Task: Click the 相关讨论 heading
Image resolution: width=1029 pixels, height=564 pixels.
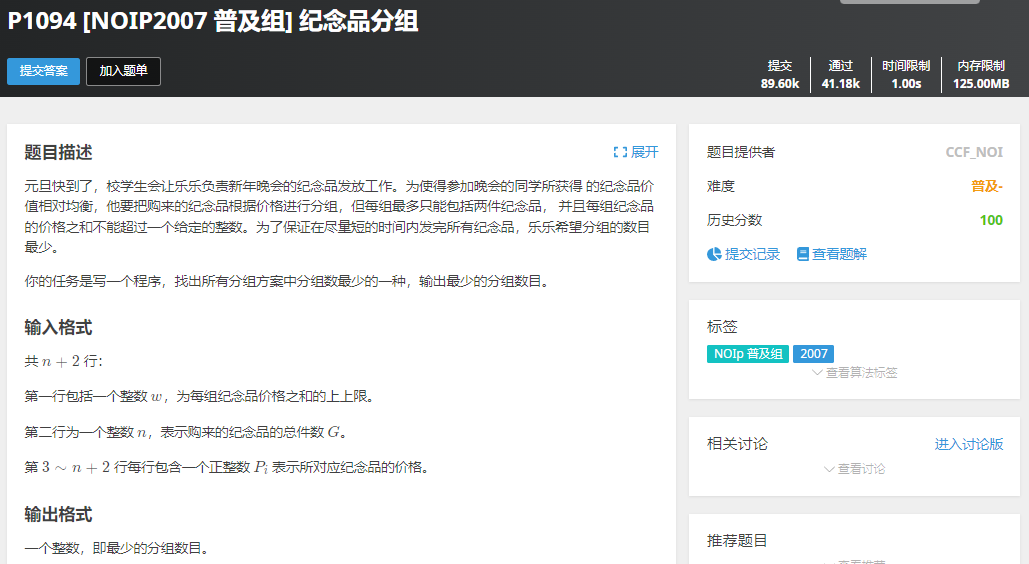Action: click(737, 445)
